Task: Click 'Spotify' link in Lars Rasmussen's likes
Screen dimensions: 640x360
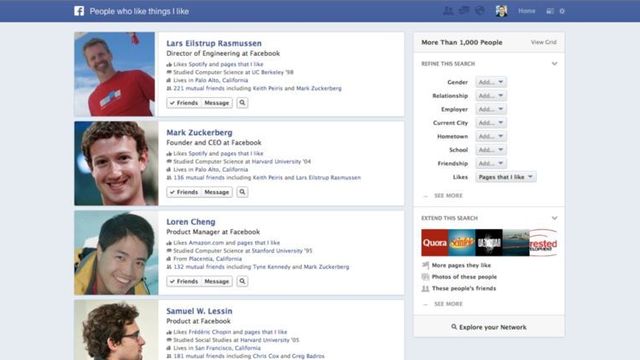Action: click(198, 64)
